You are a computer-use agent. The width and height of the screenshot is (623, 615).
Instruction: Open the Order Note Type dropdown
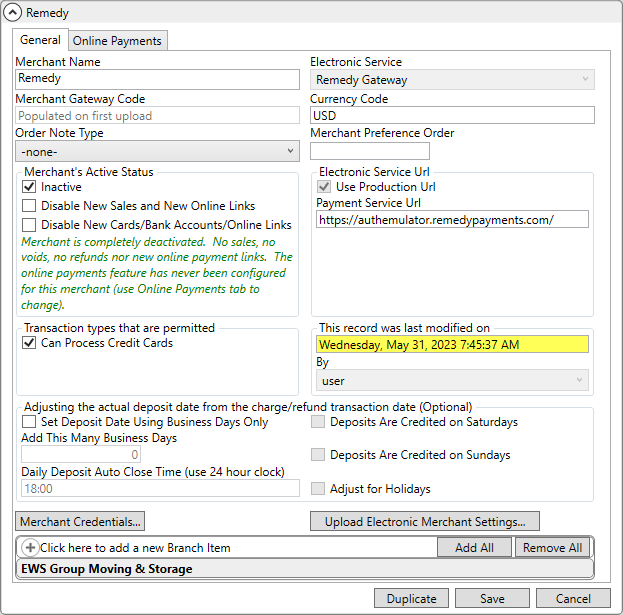(x=157, y=151)
